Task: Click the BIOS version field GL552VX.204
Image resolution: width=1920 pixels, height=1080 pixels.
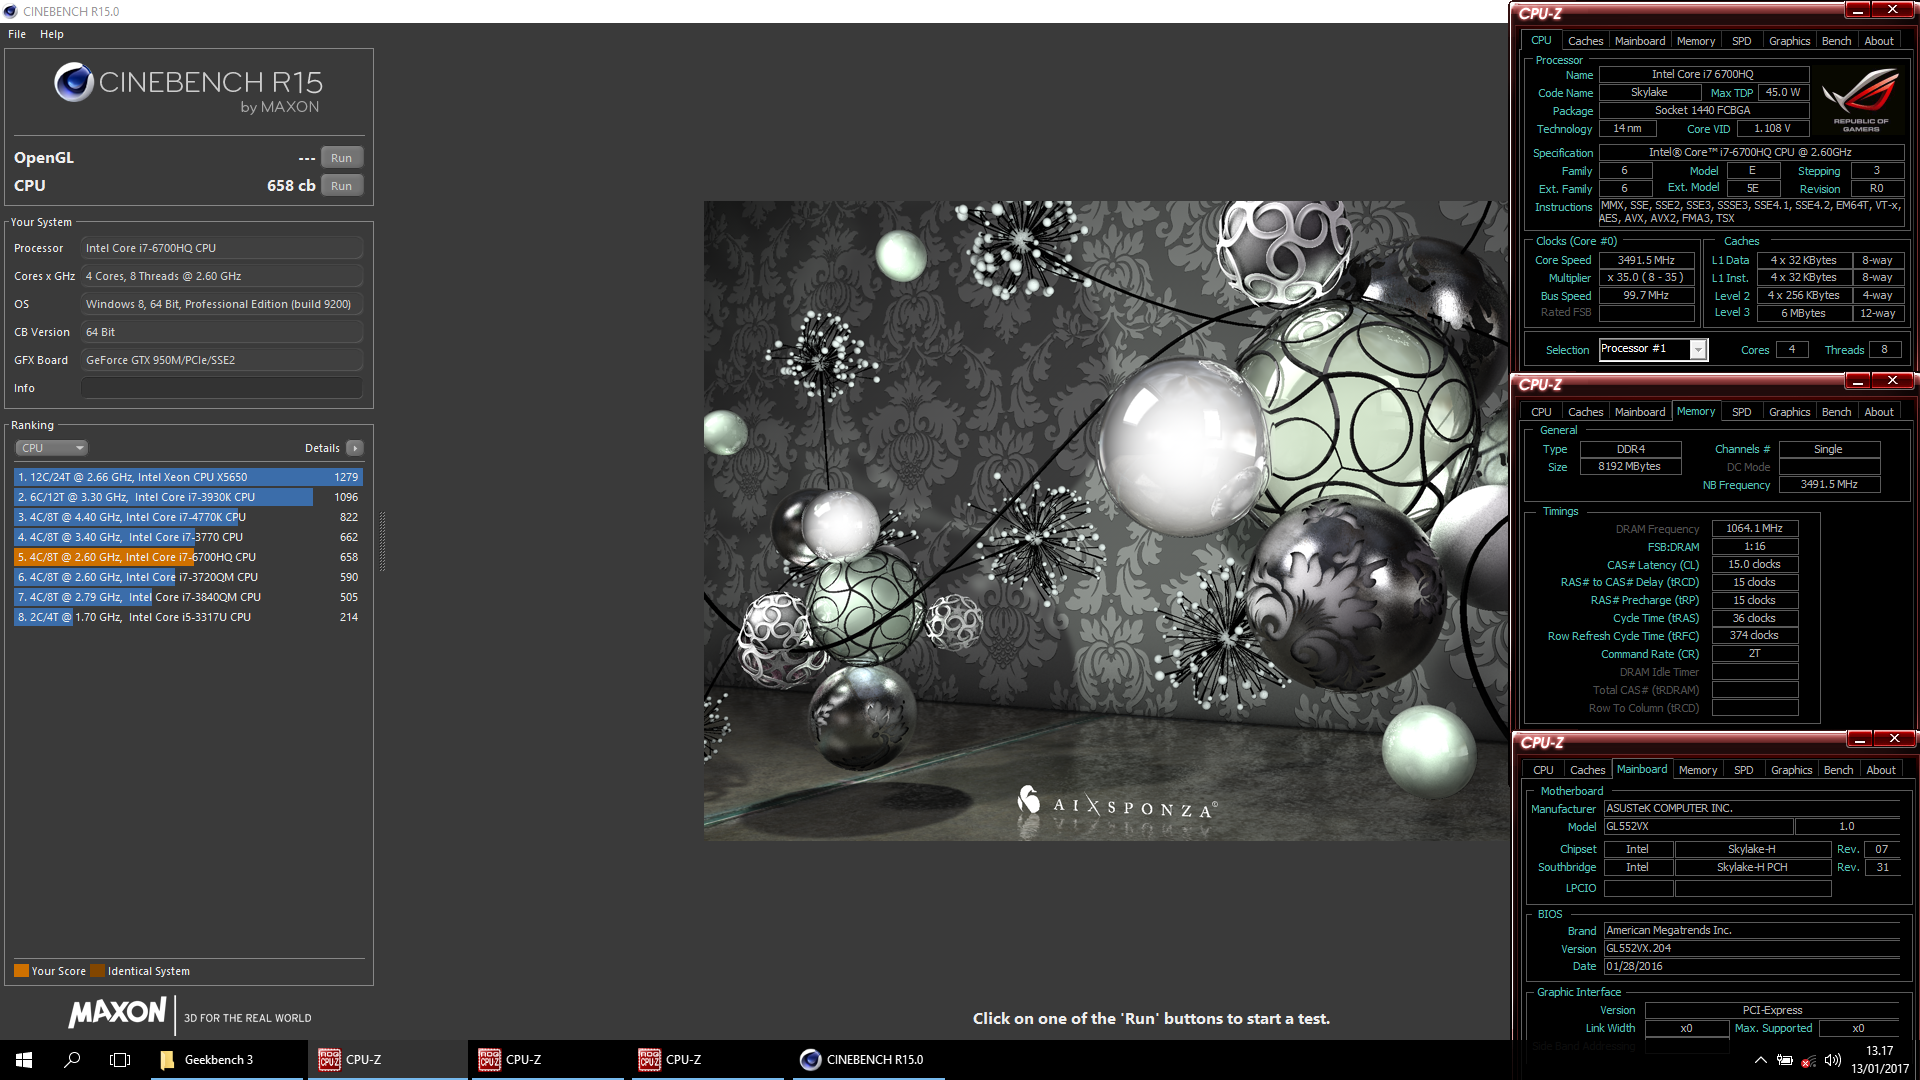Action: coord(1752,948)
